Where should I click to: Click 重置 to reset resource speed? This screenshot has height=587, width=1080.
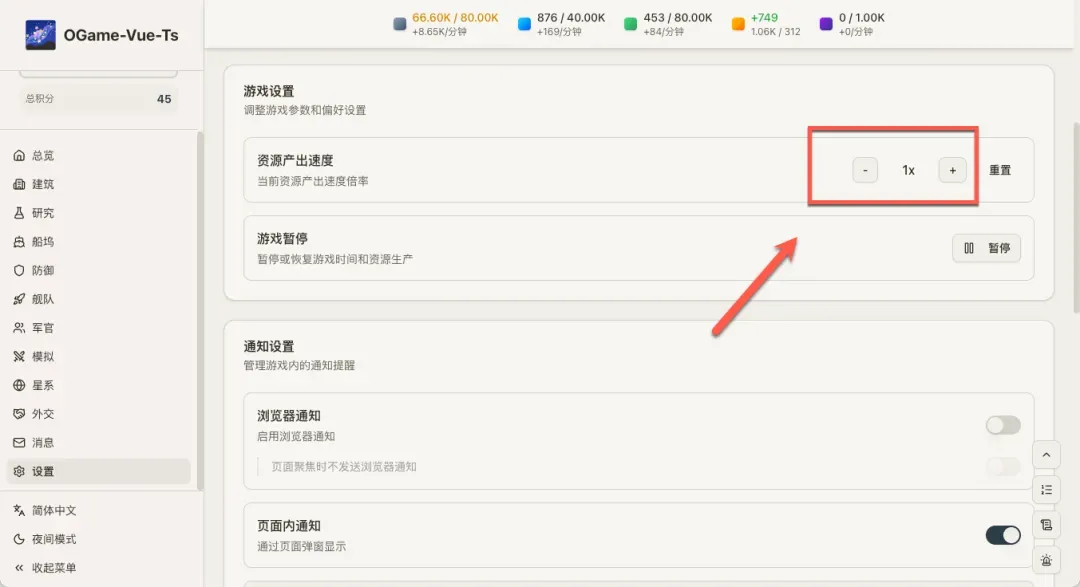(1000, 170)
